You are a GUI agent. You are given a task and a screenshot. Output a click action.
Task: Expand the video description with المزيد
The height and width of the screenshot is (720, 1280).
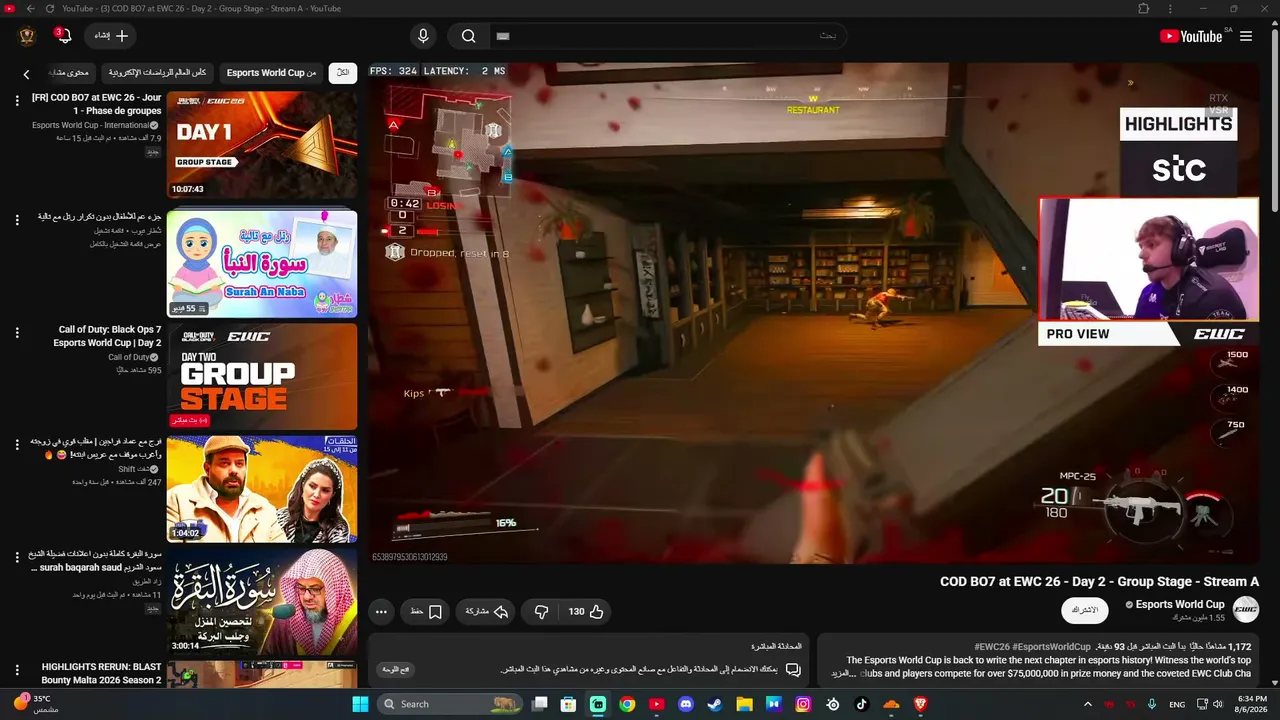click(x=841, y=673)
